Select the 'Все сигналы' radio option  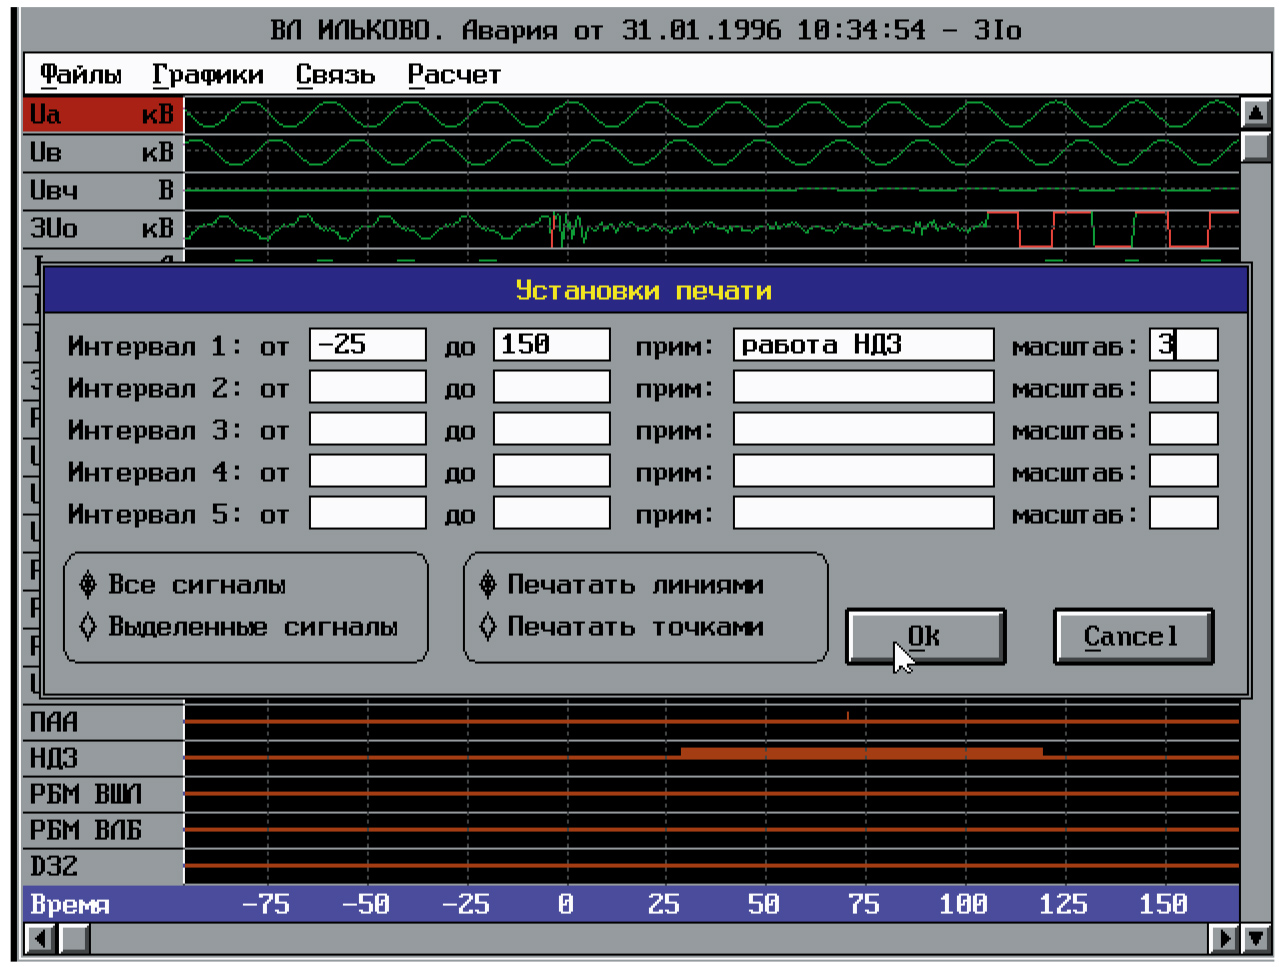pos(89,585)
